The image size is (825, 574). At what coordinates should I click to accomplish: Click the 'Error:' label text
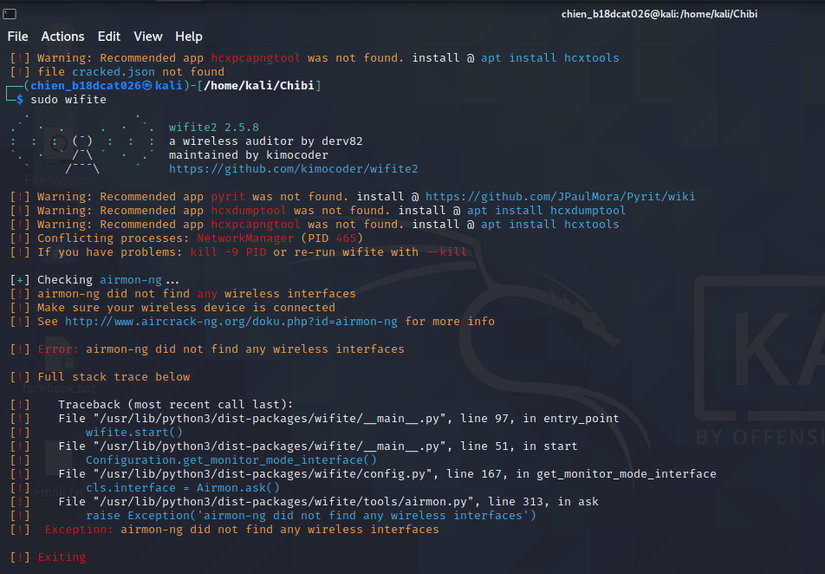tap(58, 349)
